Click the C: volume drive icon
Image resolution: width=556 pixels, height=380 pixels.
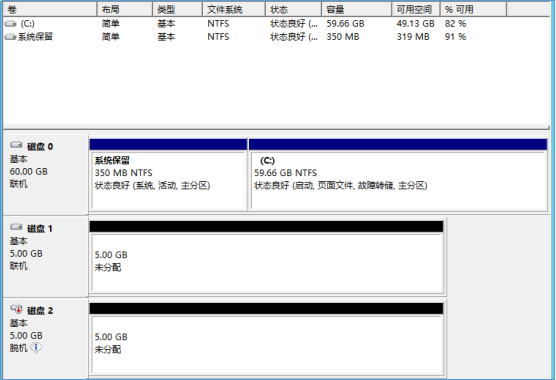[x=11, y=24]
